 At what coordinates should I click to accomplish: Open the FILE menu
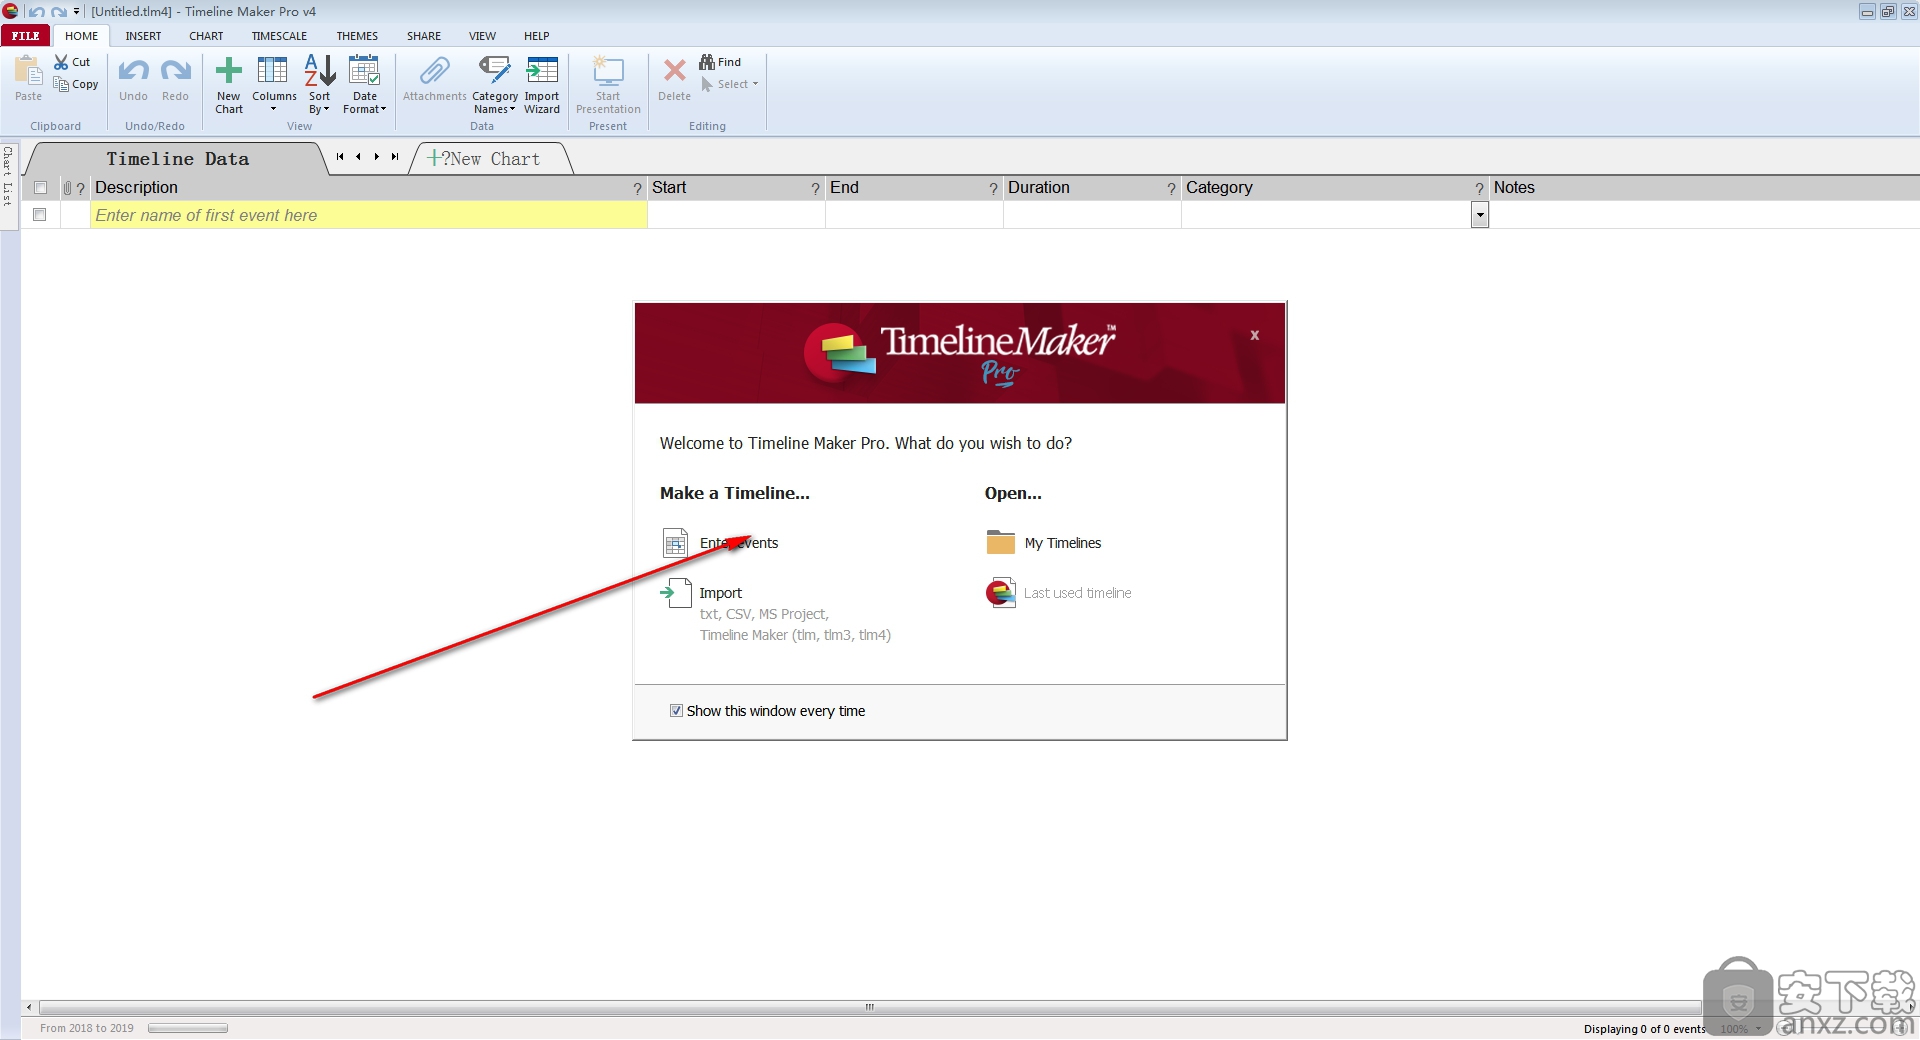pos(26,36)
